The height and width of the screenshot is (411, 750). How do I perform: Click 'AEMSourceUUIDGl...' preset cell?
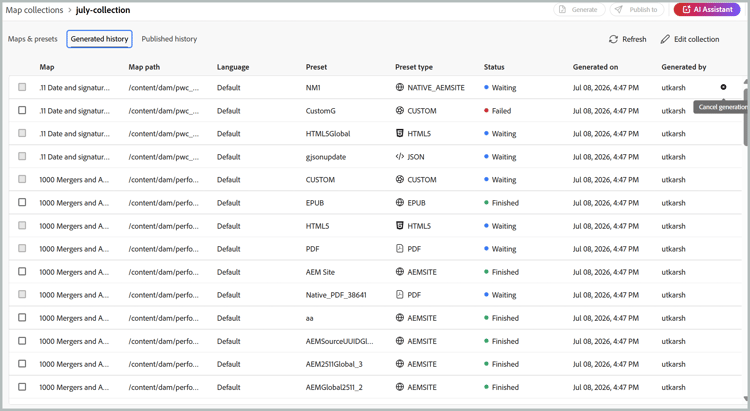[x=340, y=341]
